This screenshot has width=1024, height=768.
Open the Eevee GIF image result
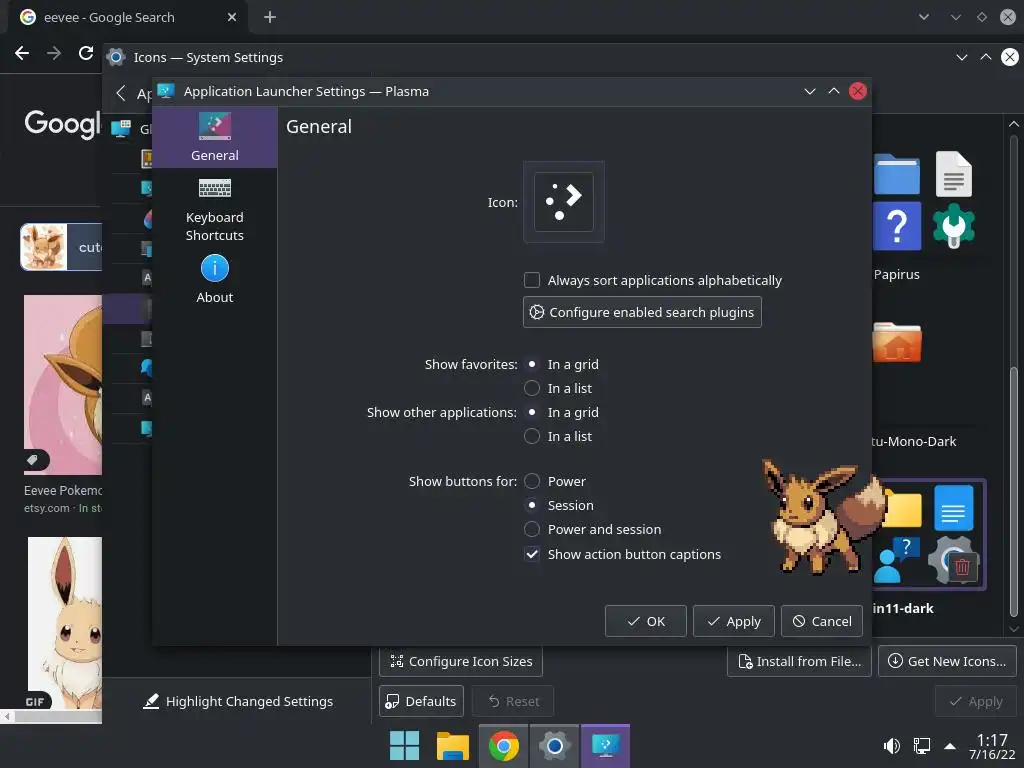65,623
